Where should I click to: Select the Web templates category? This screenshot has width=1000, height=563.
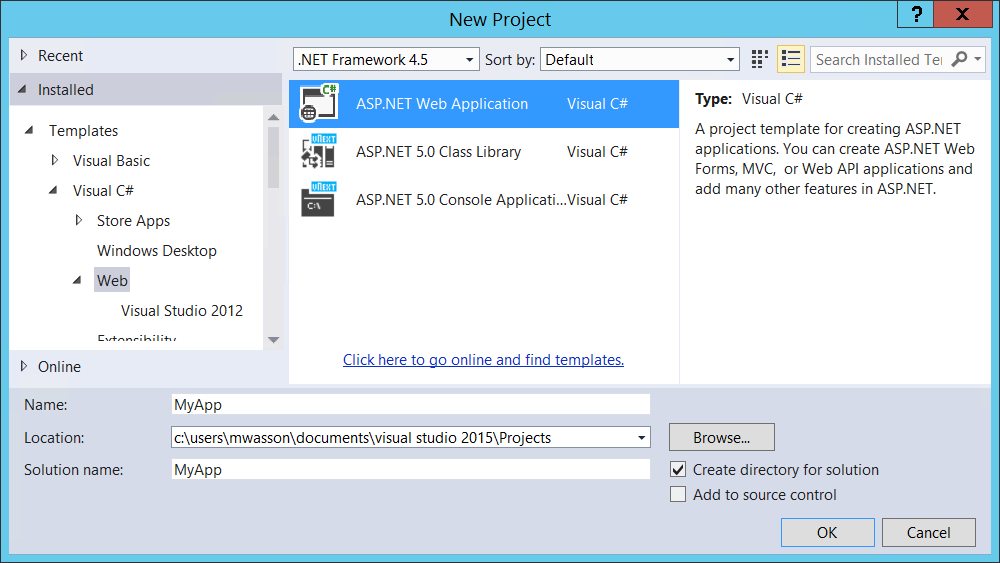click(112, 281)
